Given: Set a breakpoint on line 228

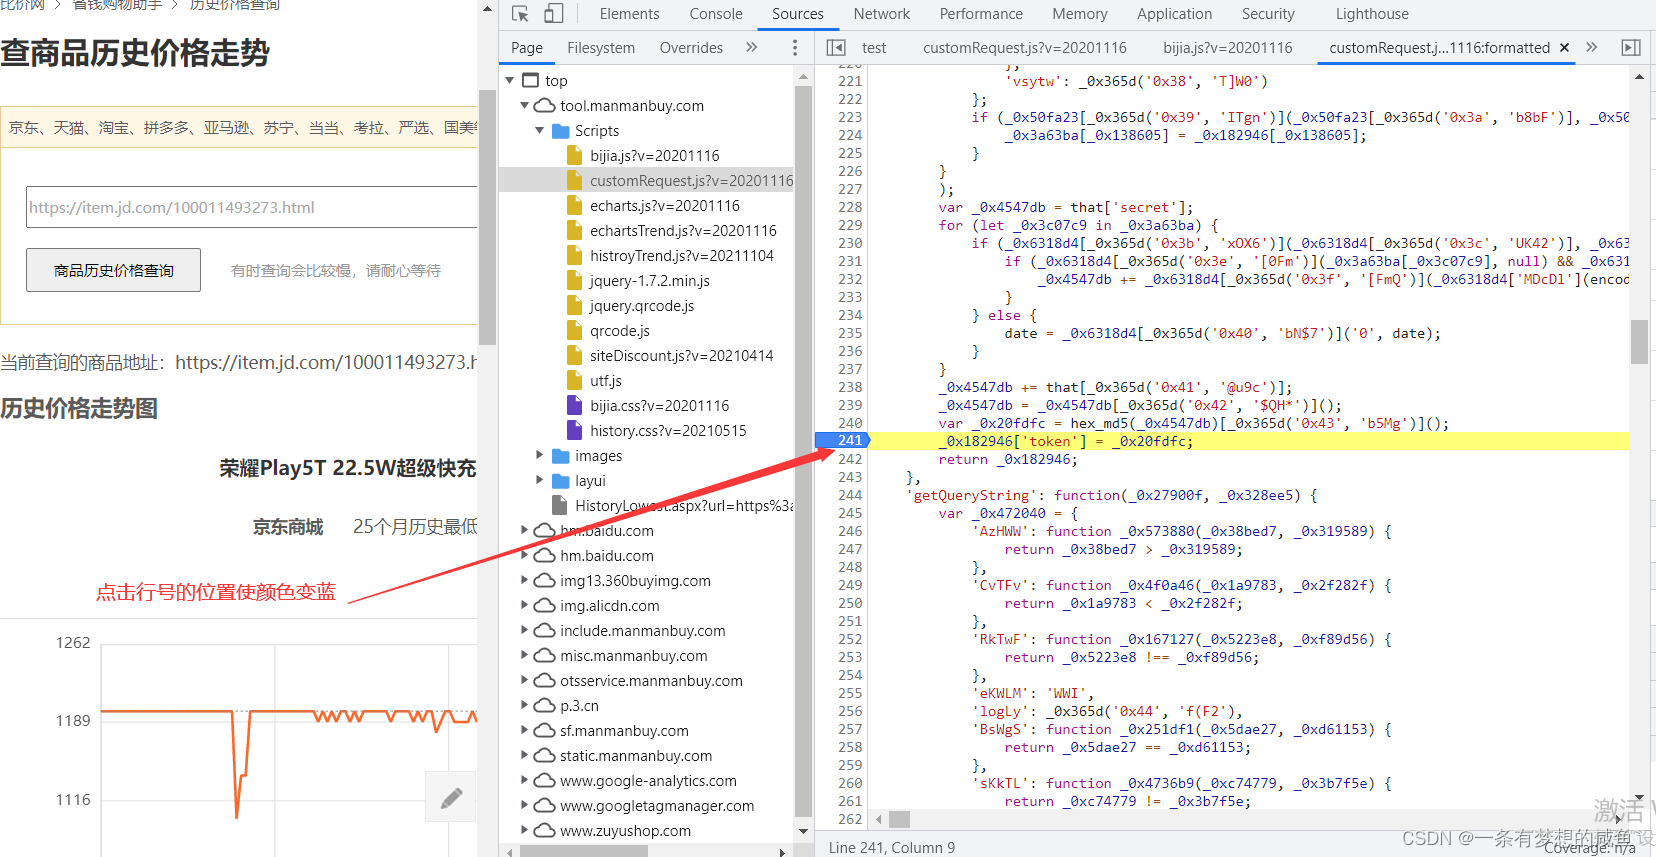Looking at the screenshot, I should [849, 207].
